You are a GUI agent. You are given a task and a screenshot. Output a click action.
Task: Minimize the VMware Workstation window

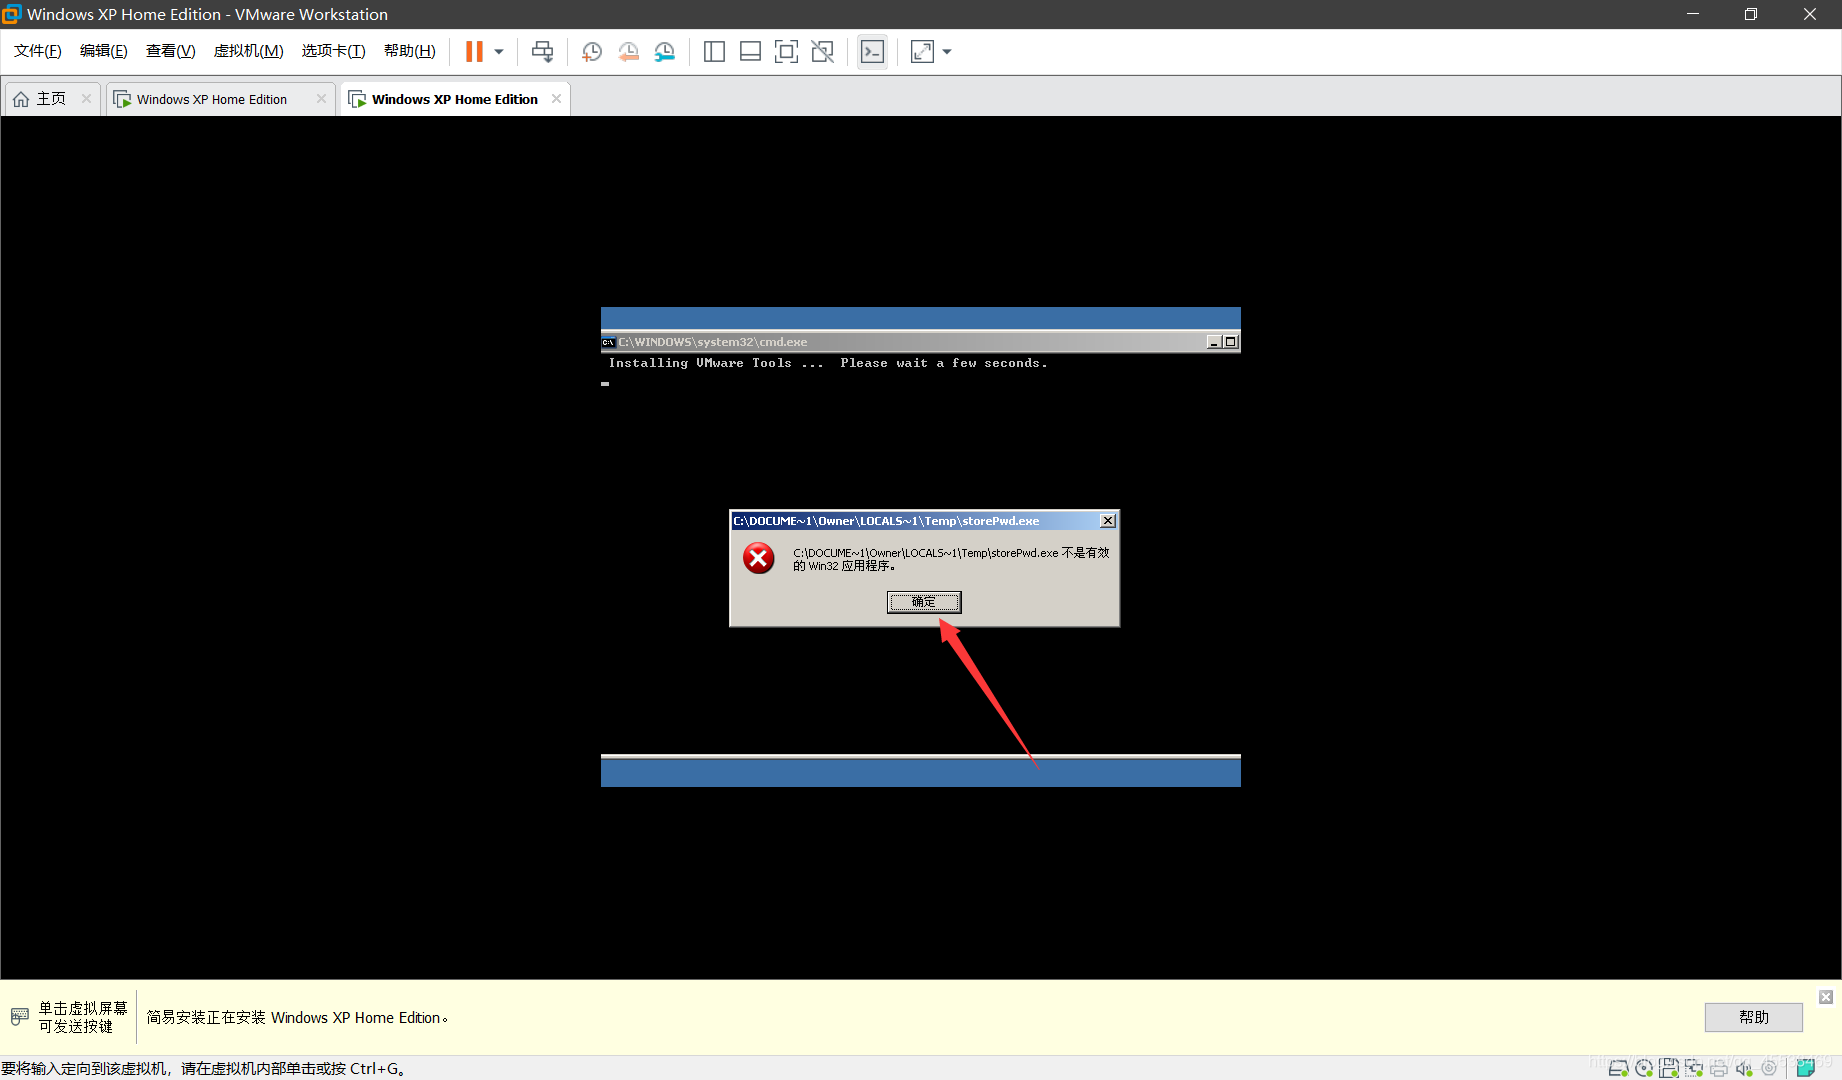coord(1693,14)
